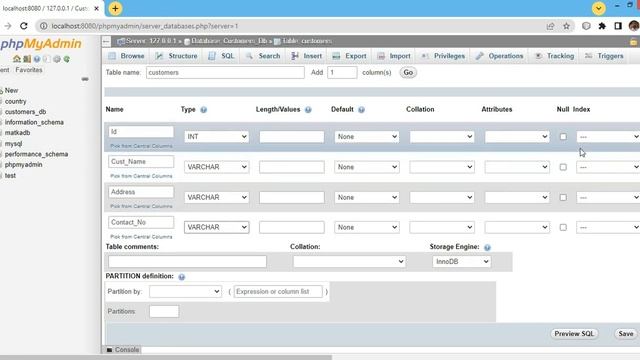This screenshot has width=640, height=360.
Task: Open Index dropdown for Id row
Action: click(608, 137)
